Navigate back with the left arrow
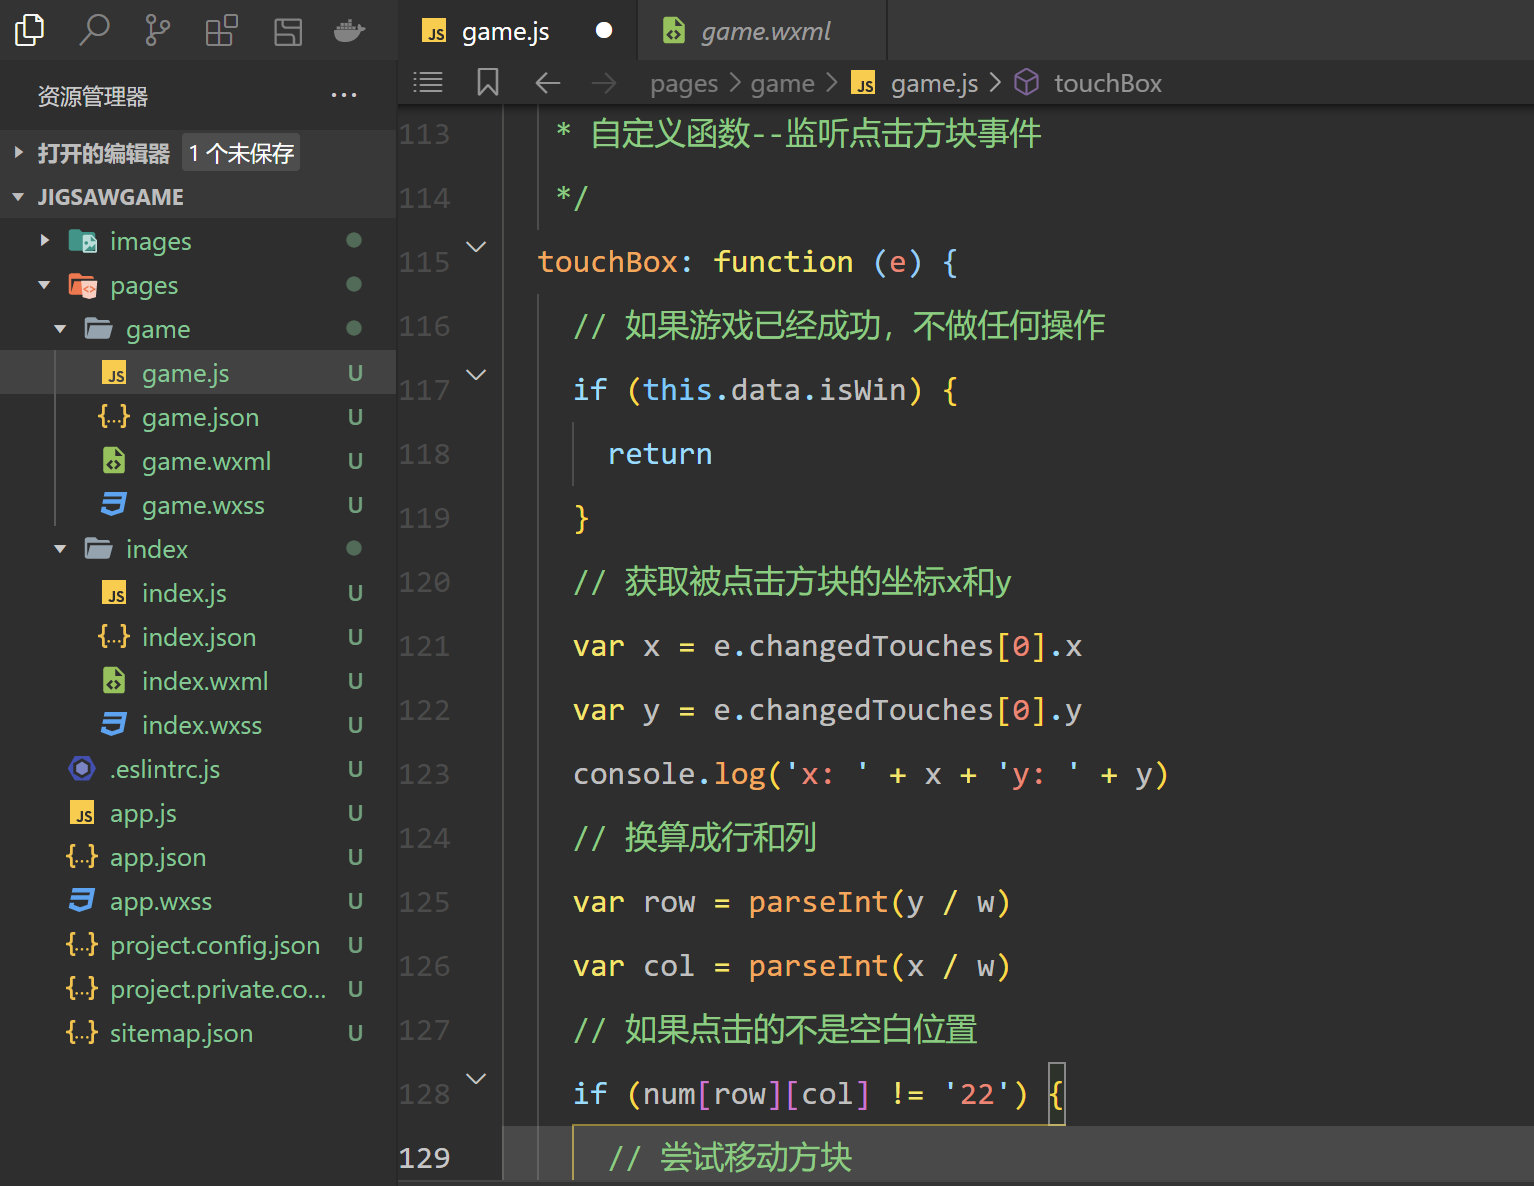 (x=547, y=83)
